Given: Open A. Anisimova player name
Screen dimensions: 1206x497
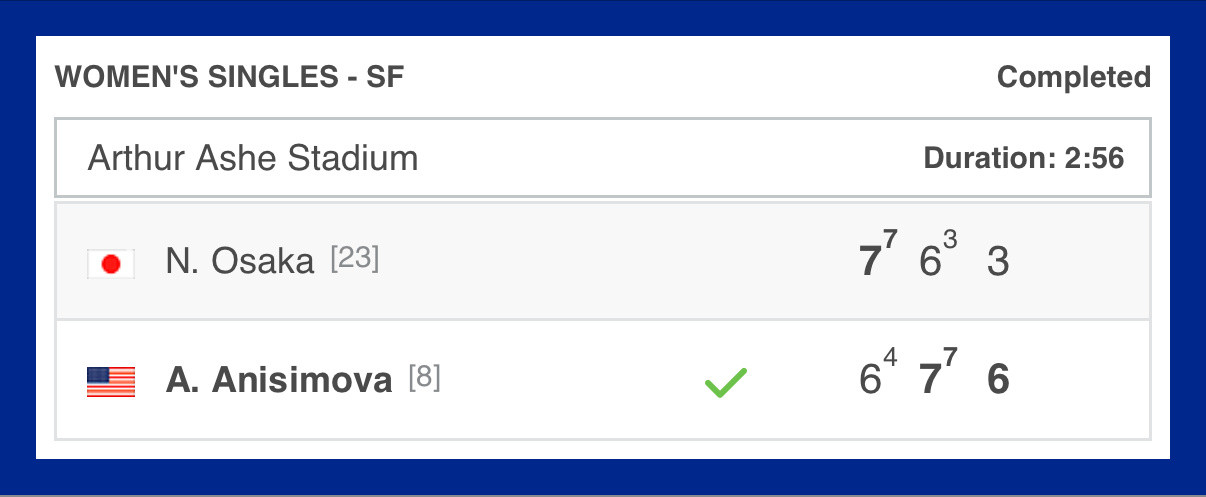Looking at the screenshot, I should tap(279, 380).
